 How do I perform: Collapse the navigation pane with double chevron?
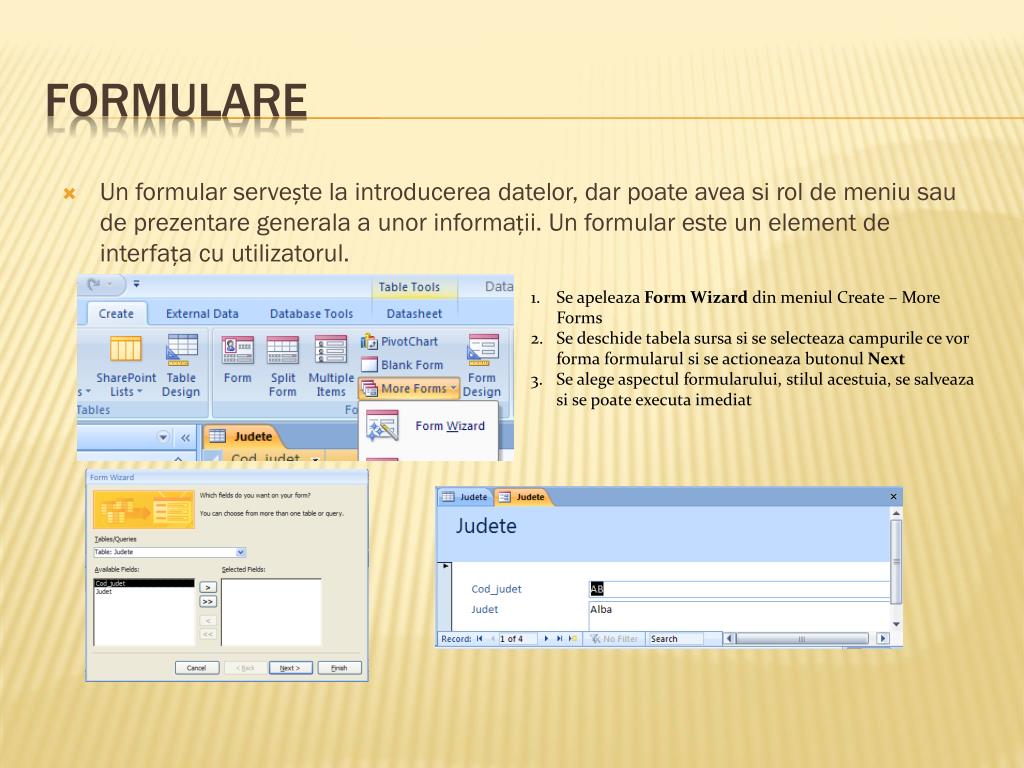(185, 438)
